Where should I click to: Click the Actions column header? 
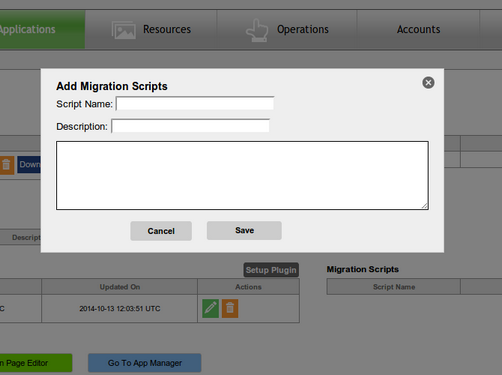coord(248,287)
